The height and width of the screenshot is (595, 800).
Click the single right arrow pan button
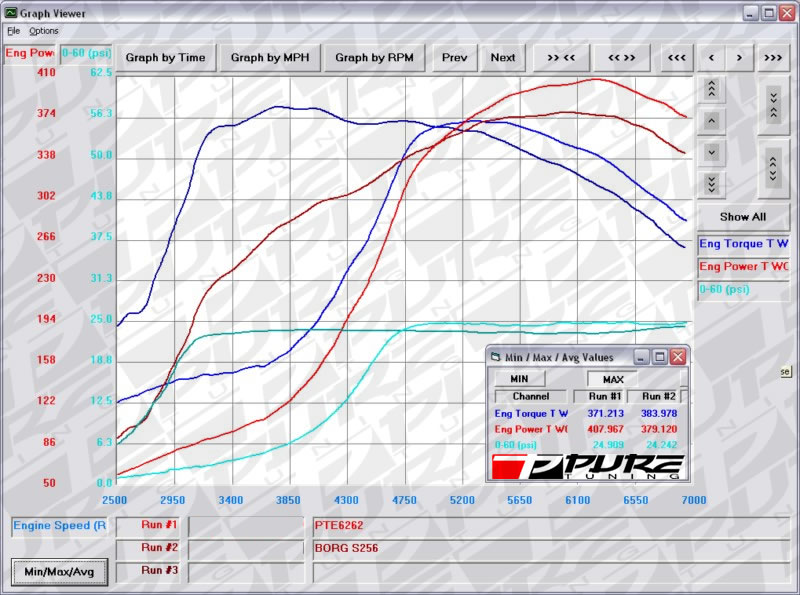740,57
